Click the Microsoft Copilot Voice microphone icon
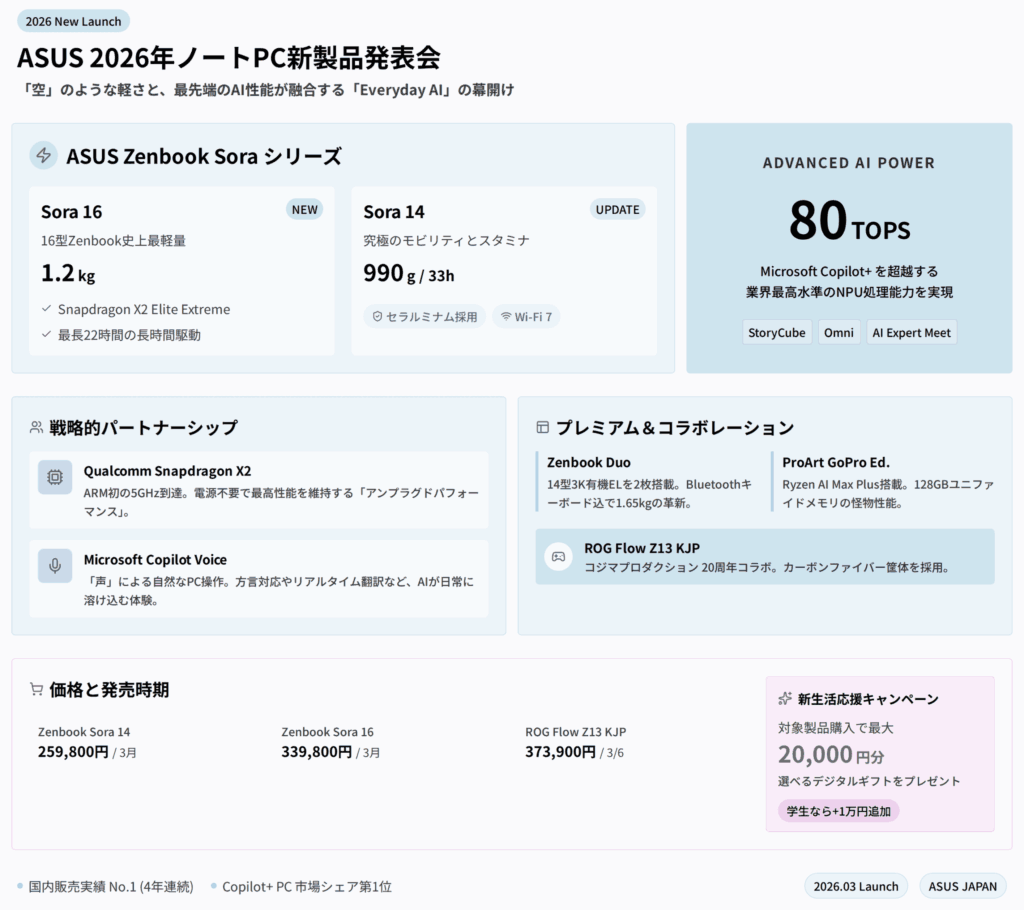This screenshot has width=1024, height=910. (x=55, y=565)
